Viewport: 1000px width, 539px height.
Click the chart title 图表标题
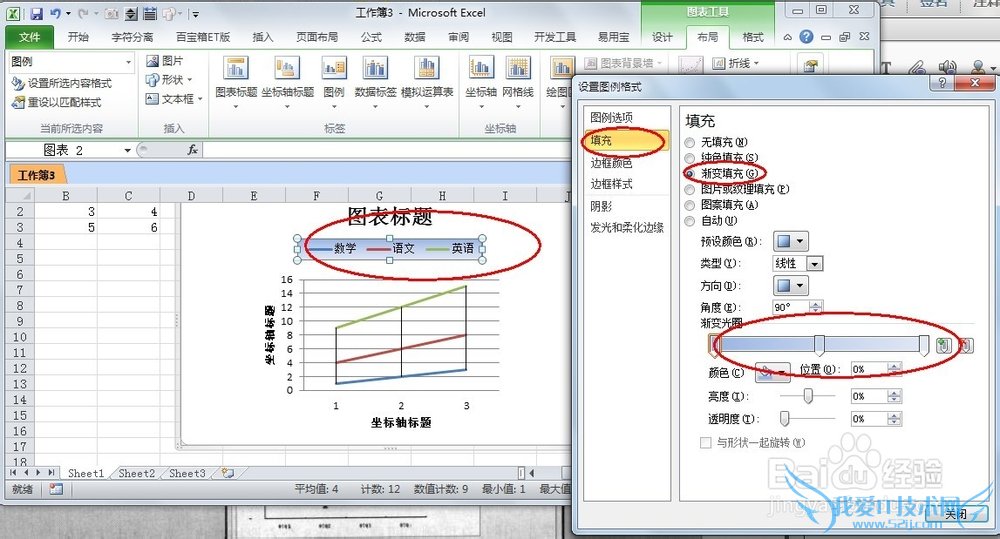[x=390, y=217]
